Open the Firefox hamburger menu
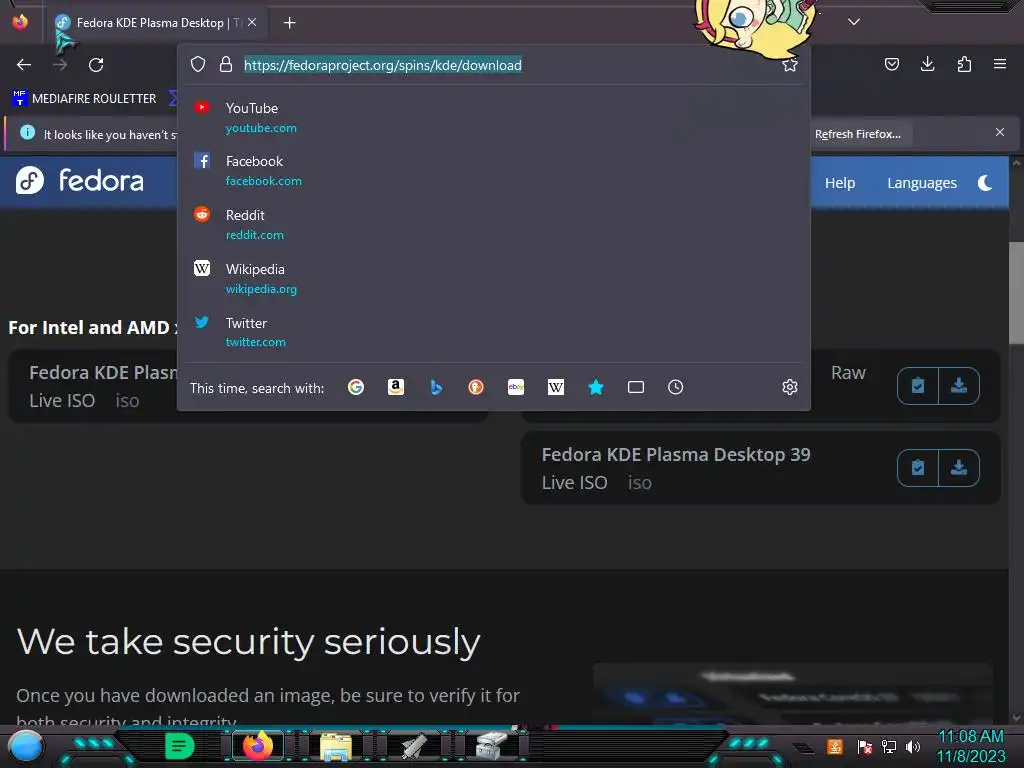Image resolution: width=1024 pixels, height=768 pixels. tap(999, 64)
